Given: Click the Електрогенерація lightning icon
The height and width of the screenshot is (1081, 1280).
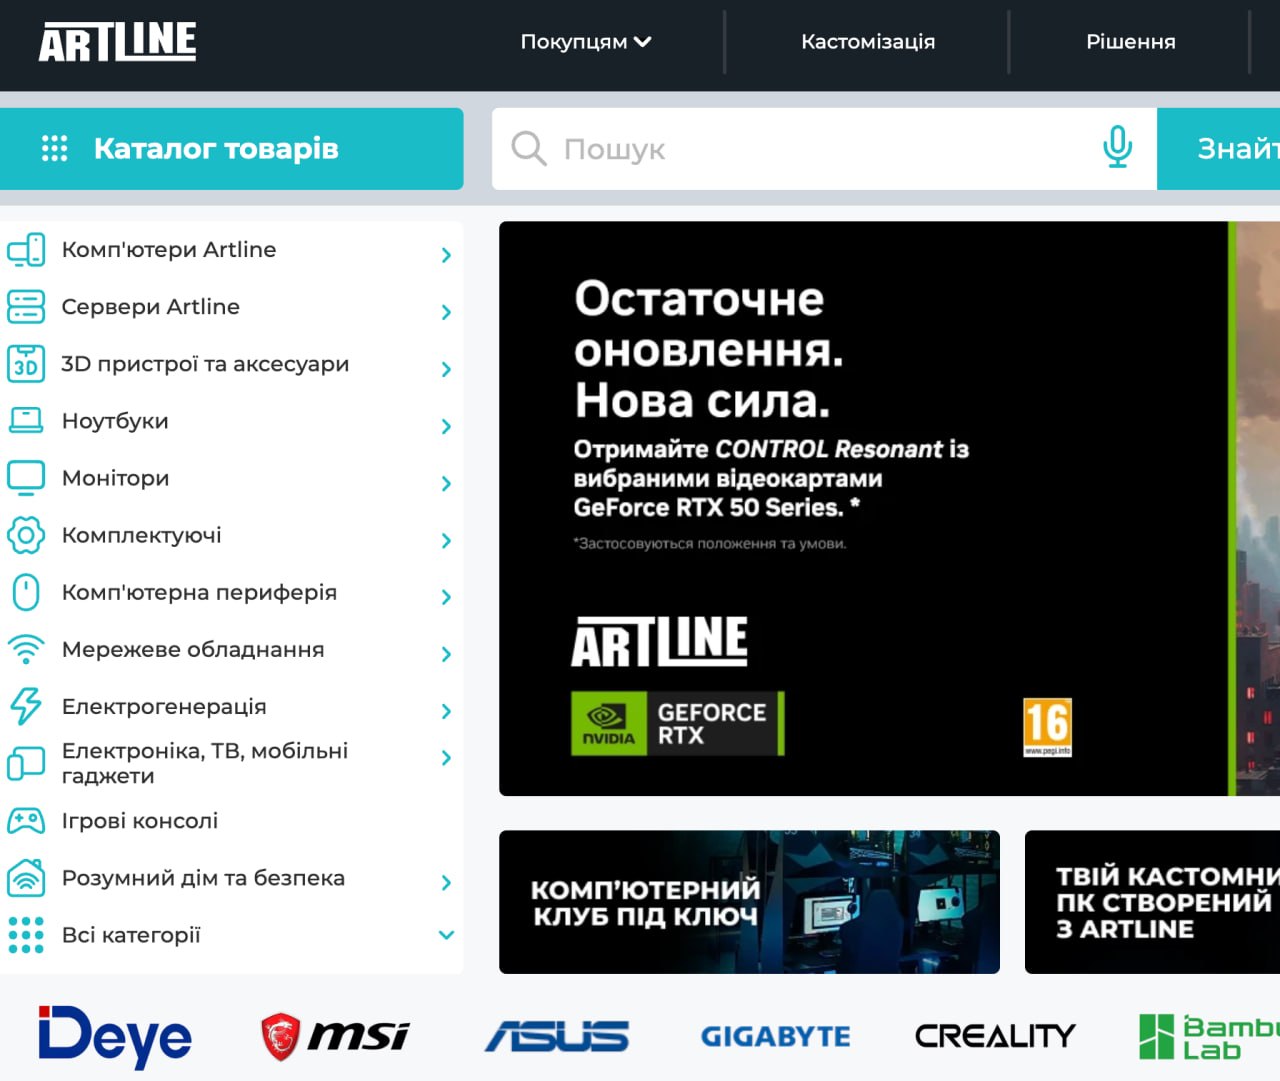Looking at the screenshot, I should [26, 706].
